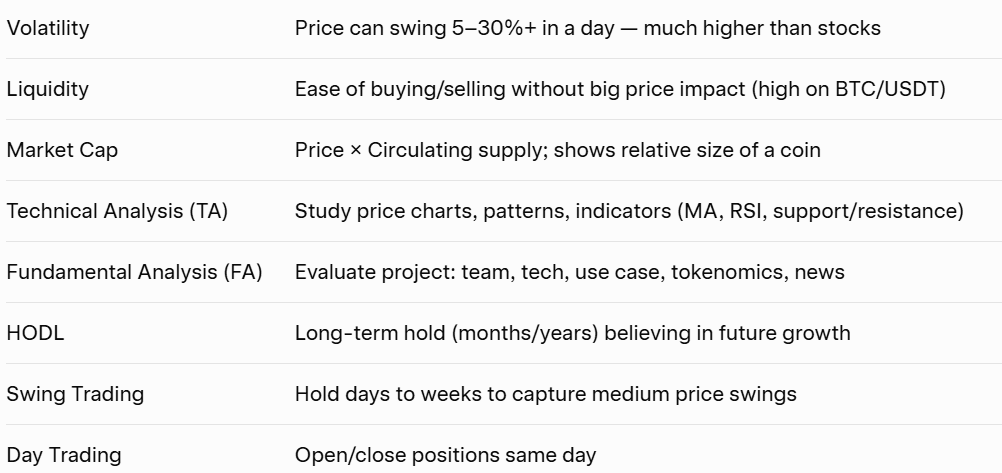Click the Volatility term label
This screenshot has width=1002, height=473.
(x=48, y=28)
